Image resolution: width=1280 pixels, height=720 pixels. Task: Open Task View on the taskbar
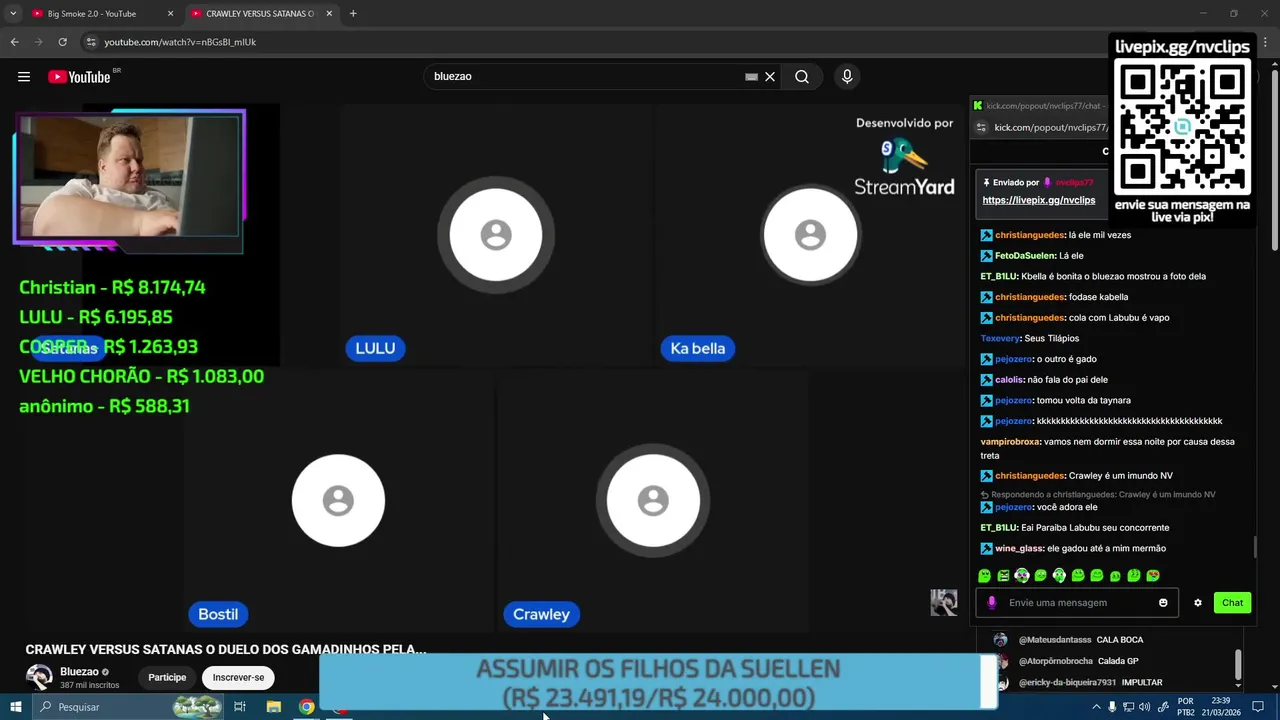(240, 707)
